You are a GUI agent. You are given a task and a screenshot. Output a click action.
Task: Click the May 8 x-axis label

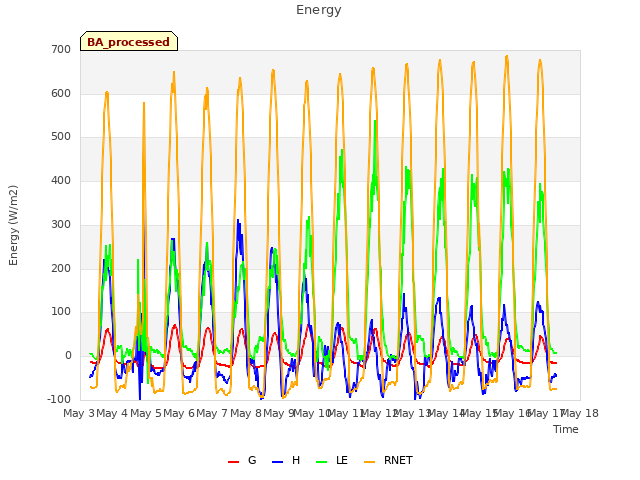tap(246, 413)
